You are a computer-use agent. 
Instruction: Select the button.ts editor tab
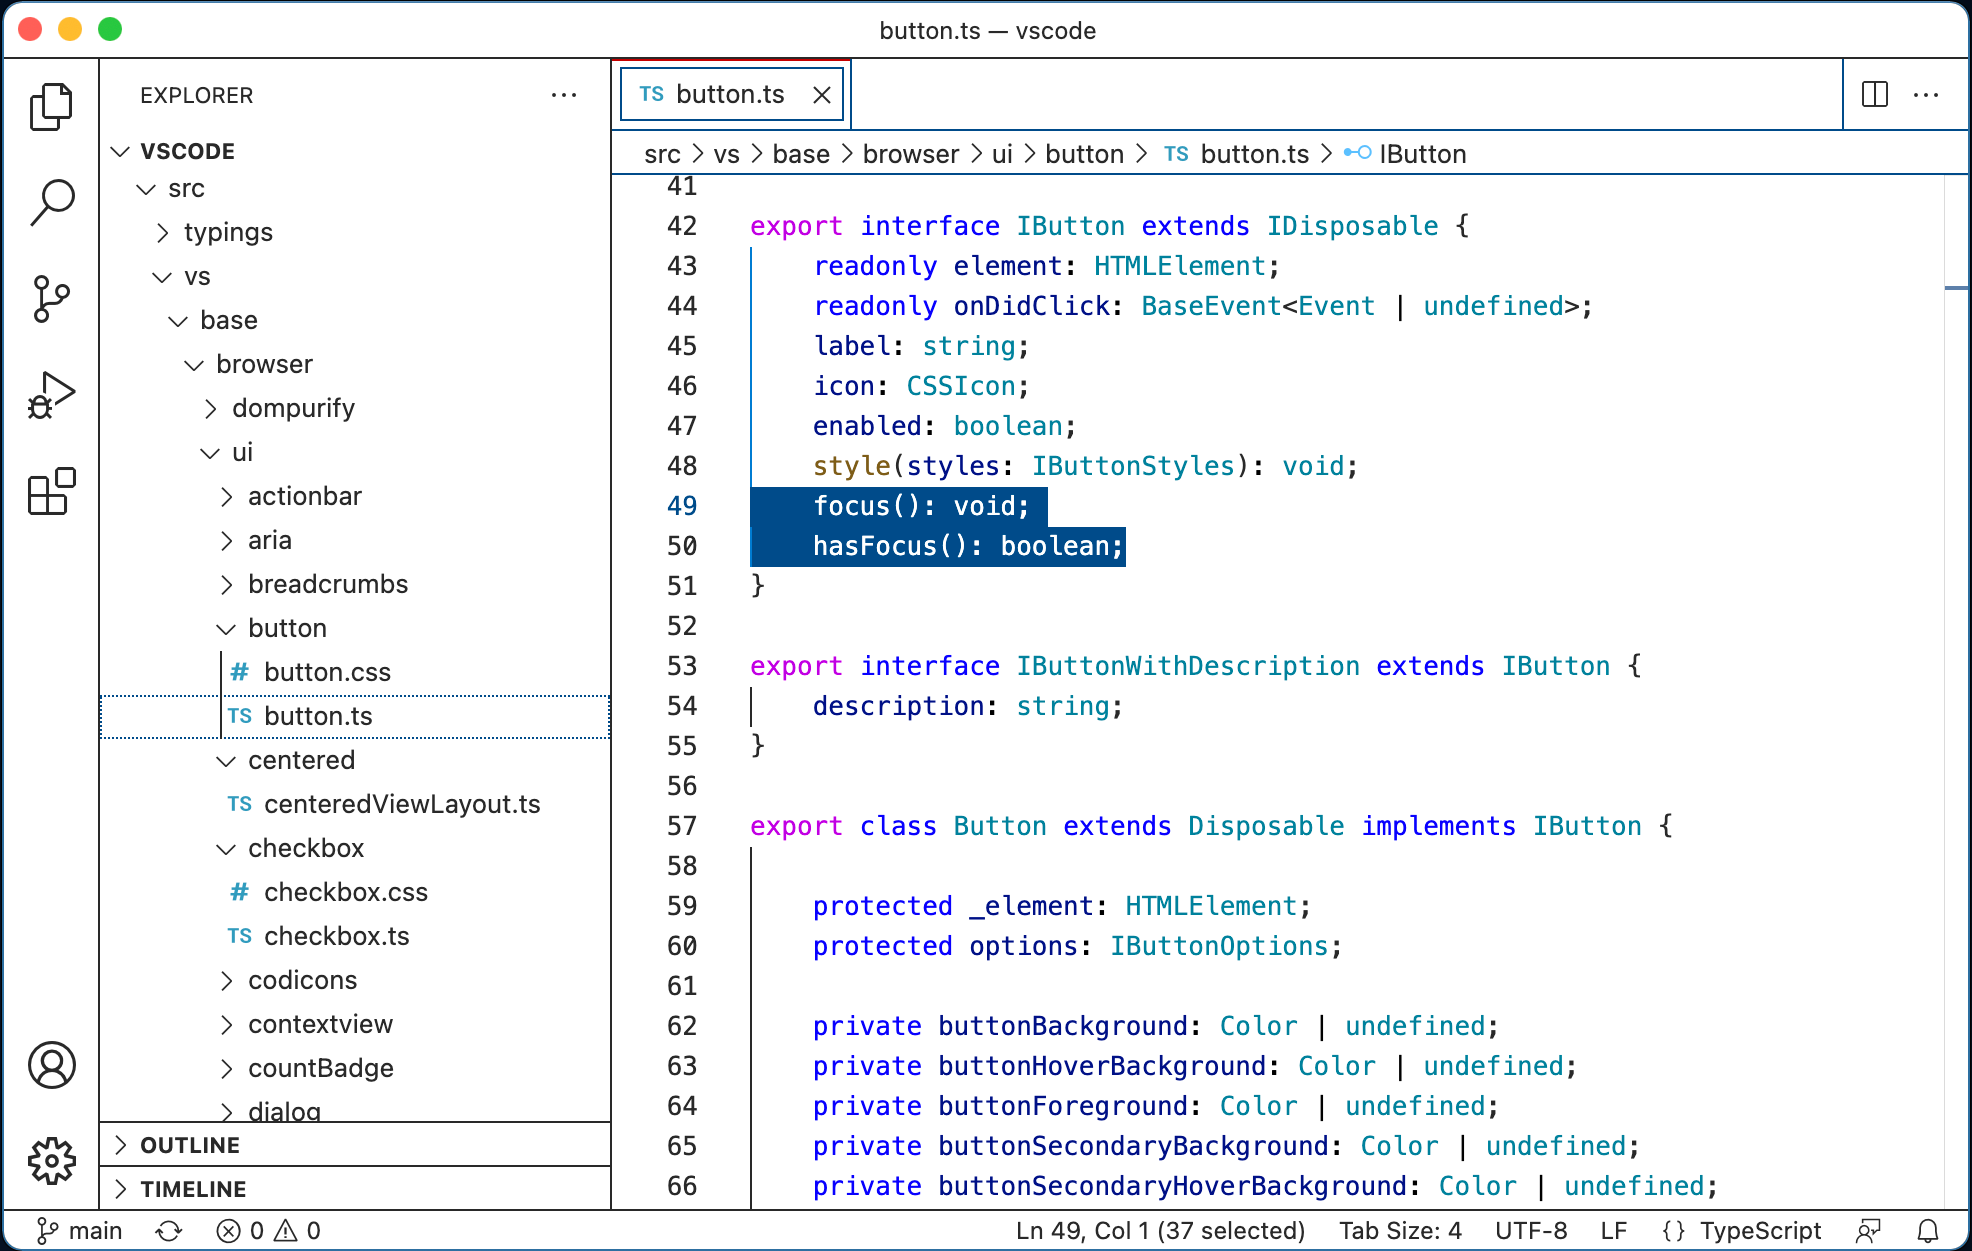tap(729, 93)
